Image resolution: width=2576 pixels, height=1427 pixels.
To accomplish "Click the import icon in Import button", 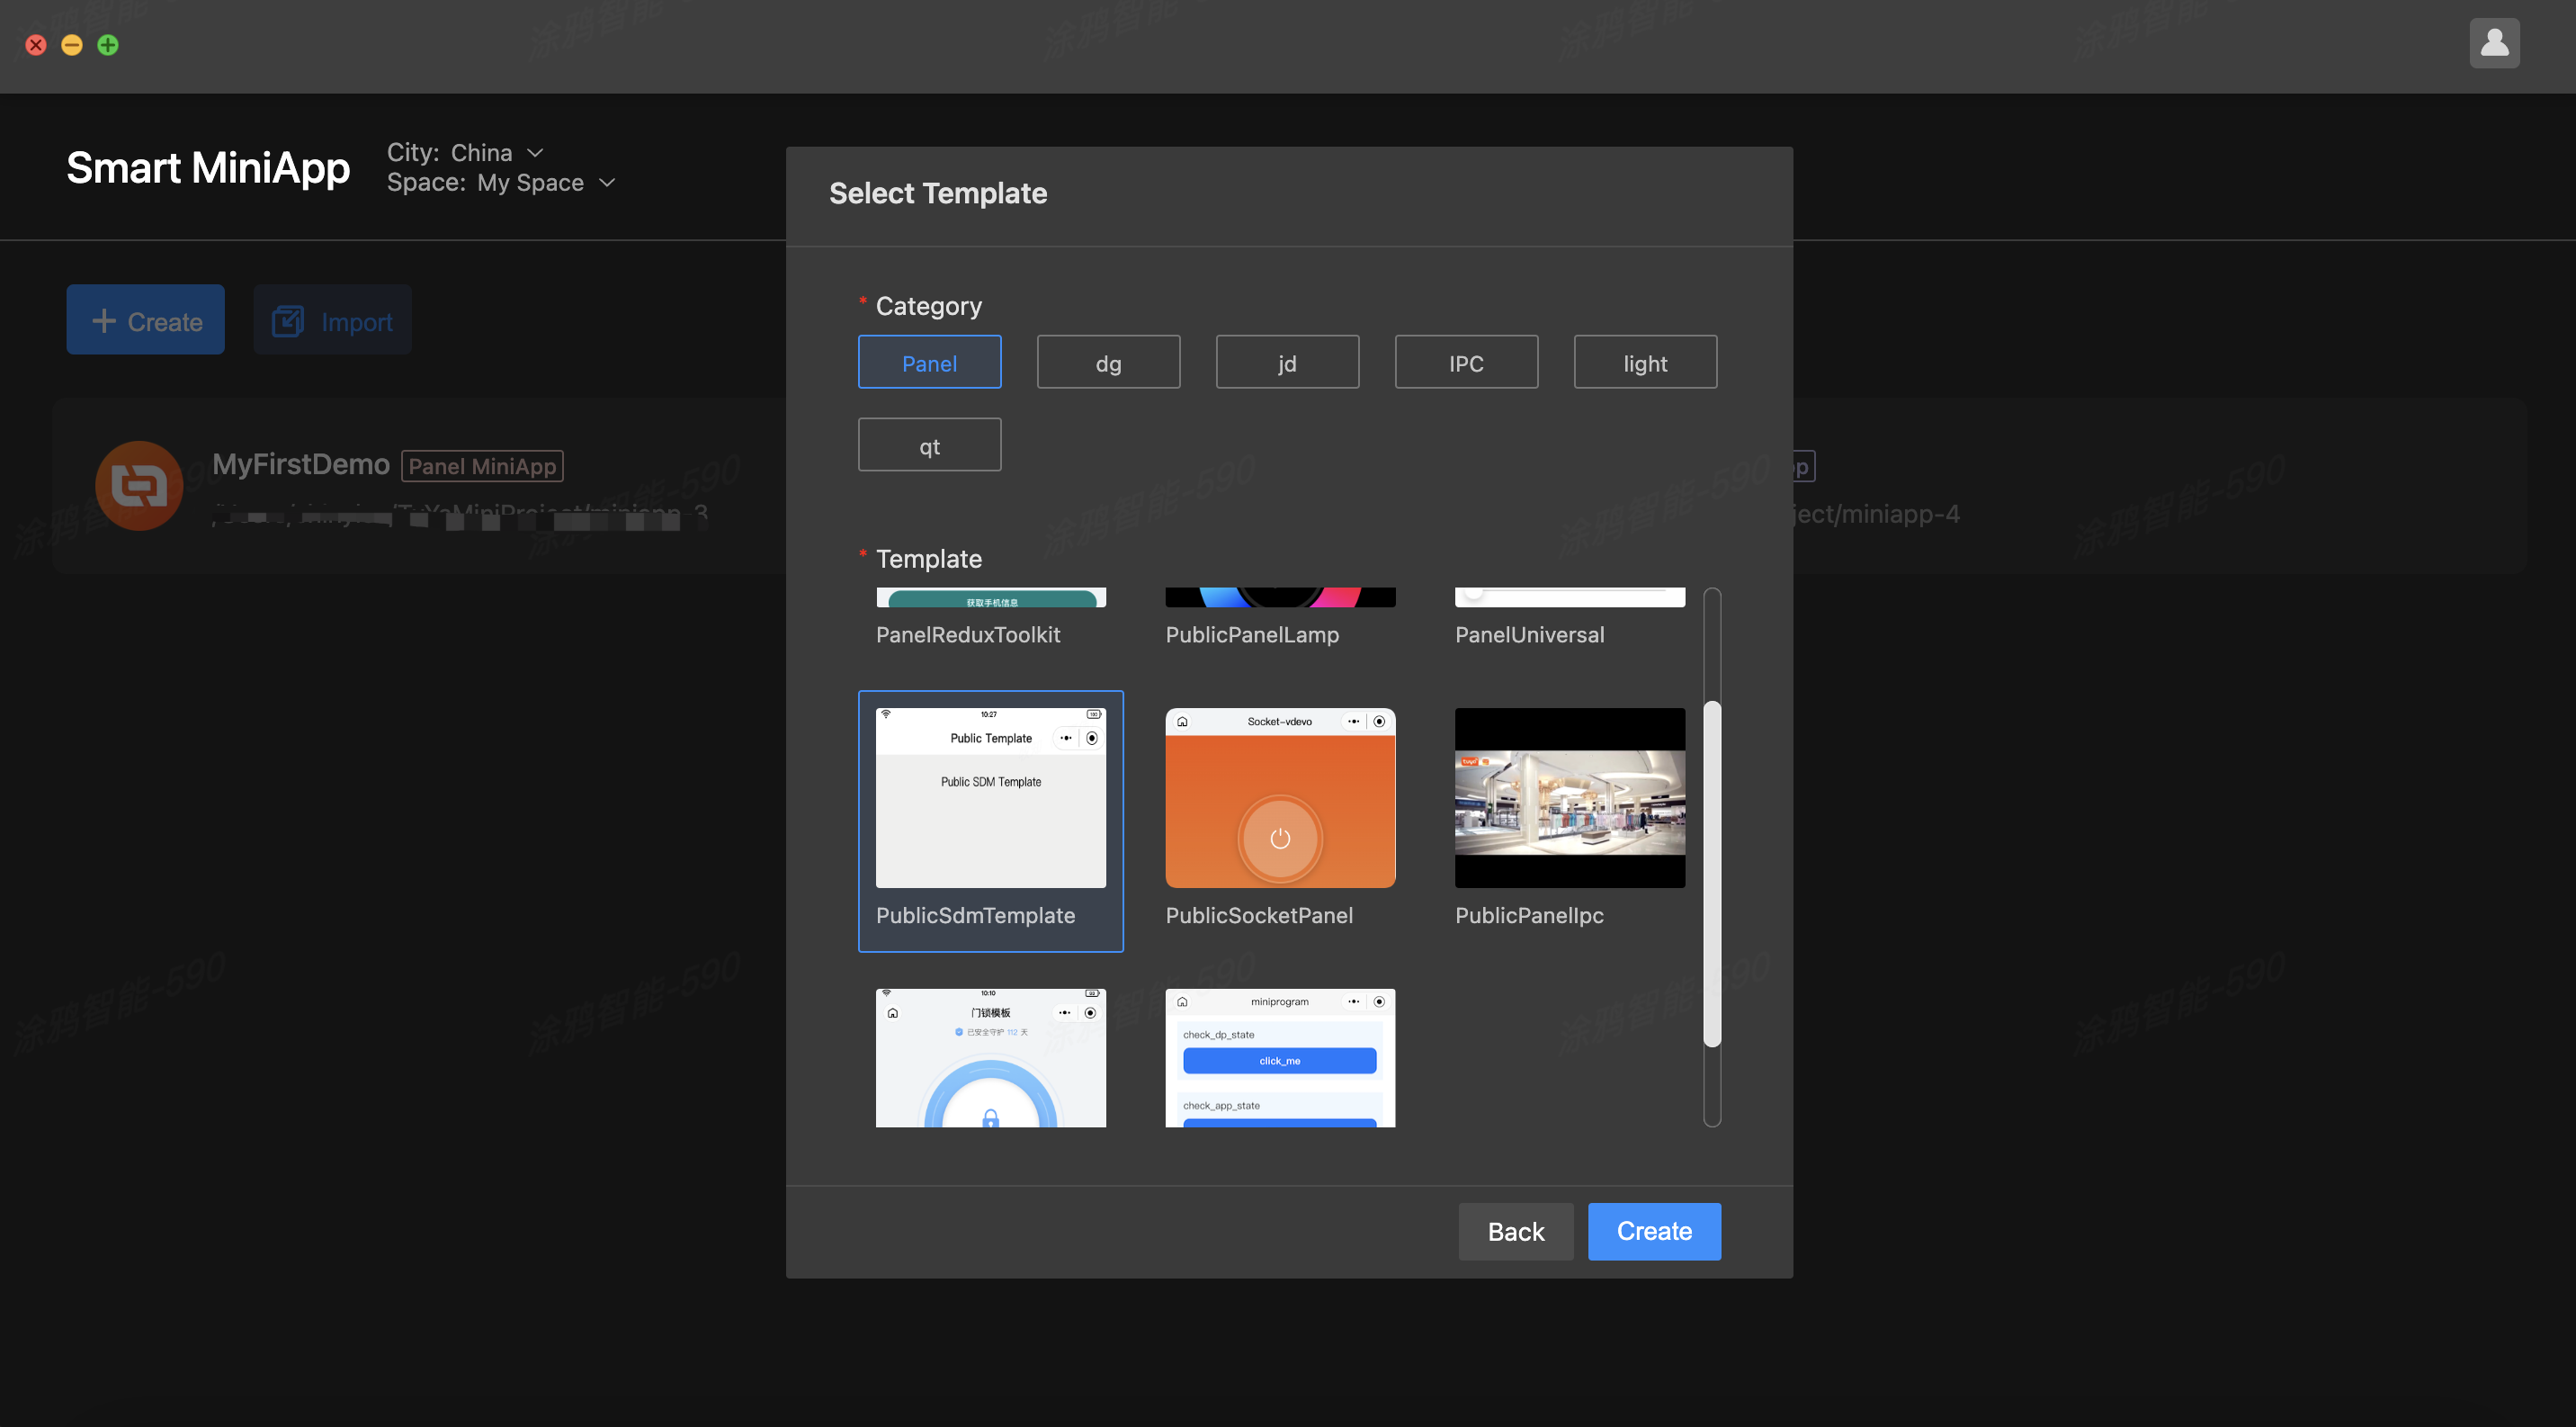I will (x=288, y=321).
